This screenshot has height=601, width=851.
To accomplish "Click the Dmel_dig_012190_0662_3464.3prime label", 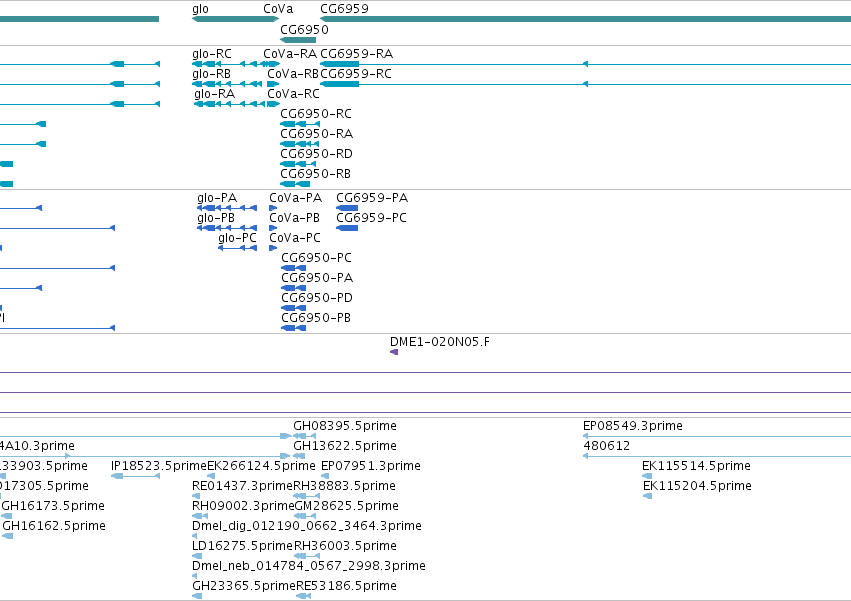I will coord(307,527).
